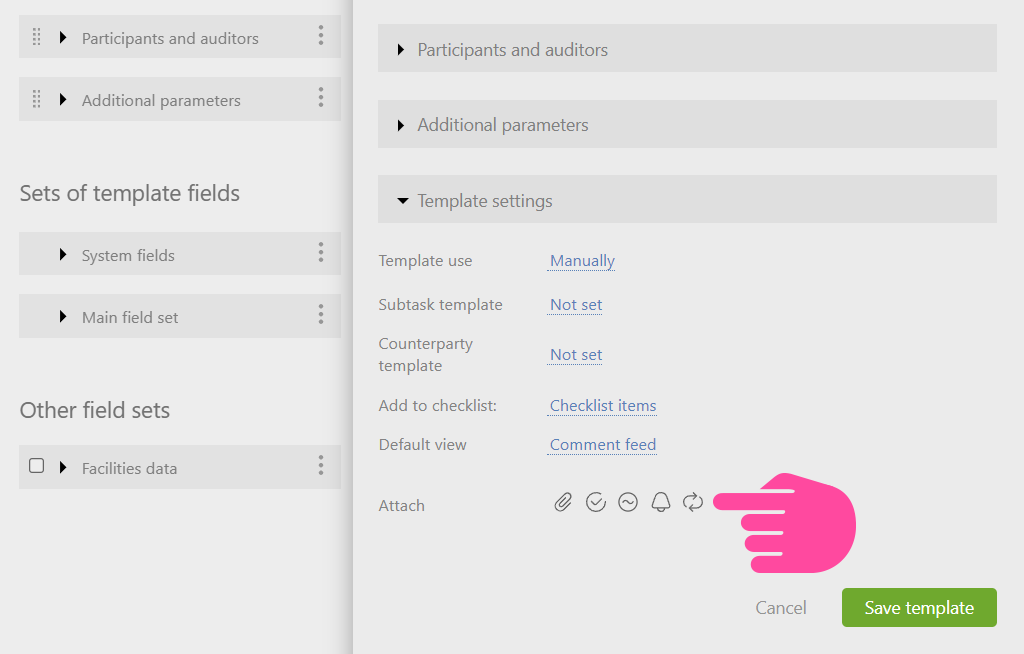
Task: Open the three-dot menu for sidebar Participants and auditors
Action: [321, 36]
